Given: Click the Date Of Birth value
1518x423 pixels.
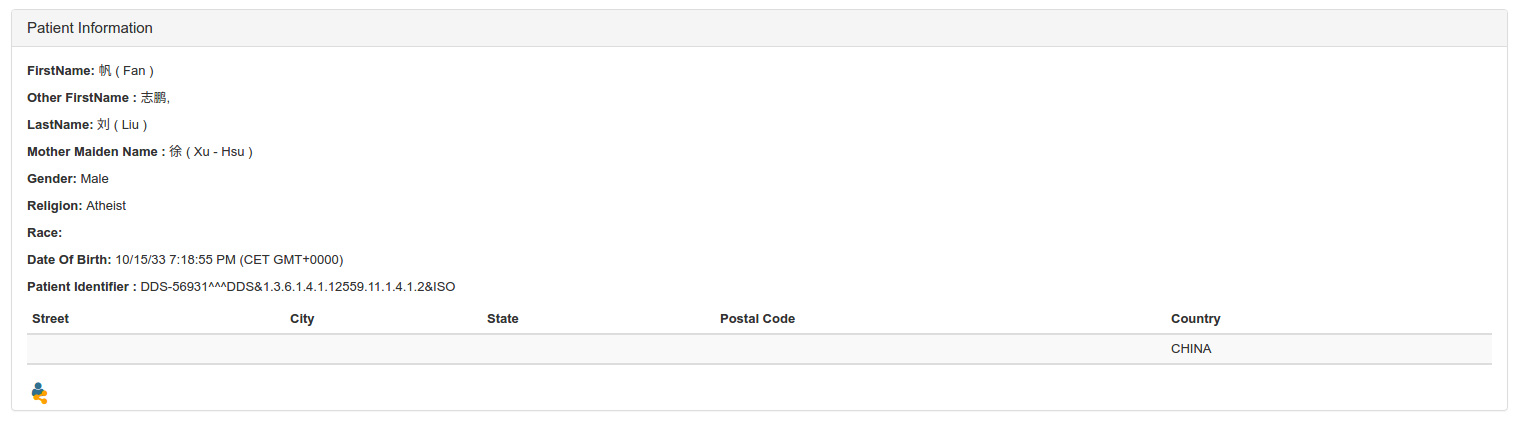Looking at the screenshot, I should point(229,259).
